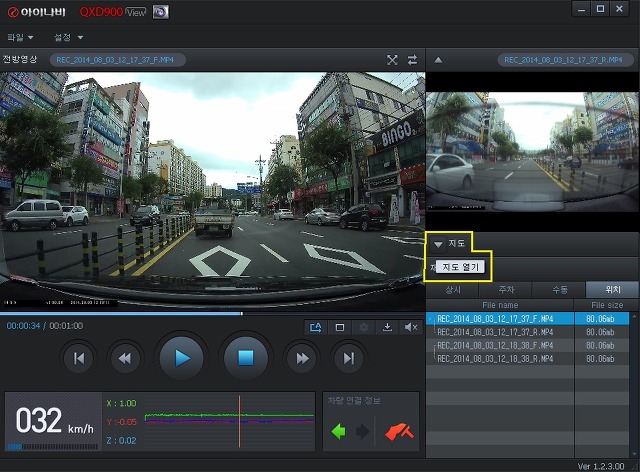The height and width of the screenshot is (472, 640).
Task: Select rear file name label above rear video
Action: (x=566, y=60)
